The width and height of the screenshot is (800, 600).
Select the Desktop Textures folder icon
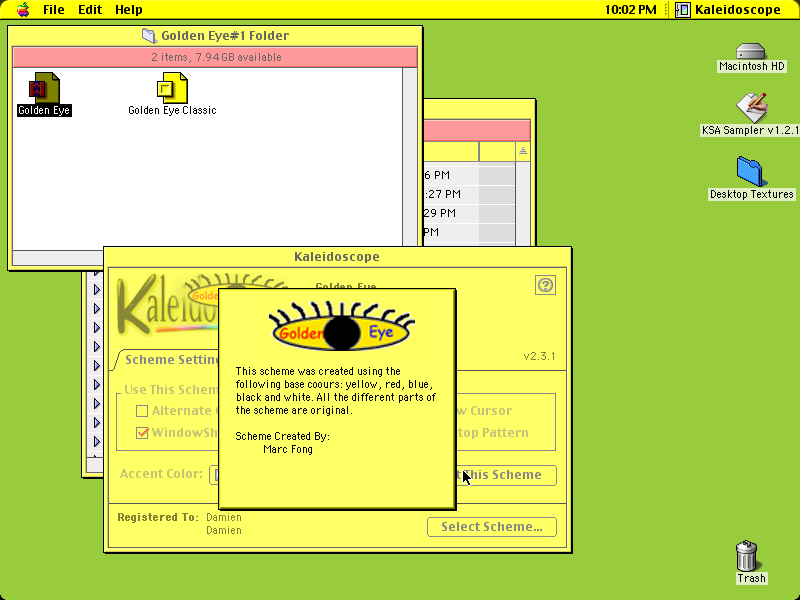751,171
